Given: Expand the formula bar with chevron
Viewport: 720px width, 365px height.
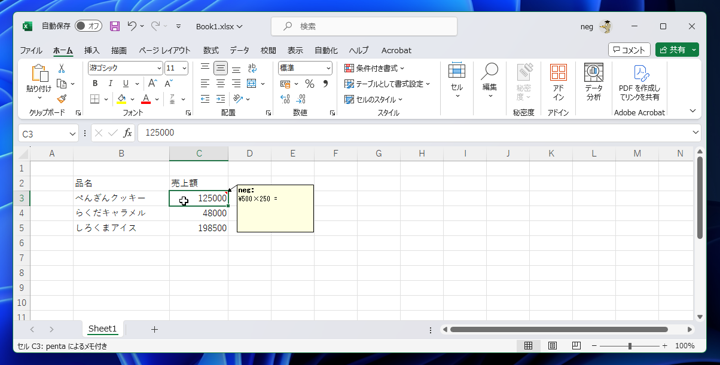Looking at the screenshot, I should click(695, 133).
